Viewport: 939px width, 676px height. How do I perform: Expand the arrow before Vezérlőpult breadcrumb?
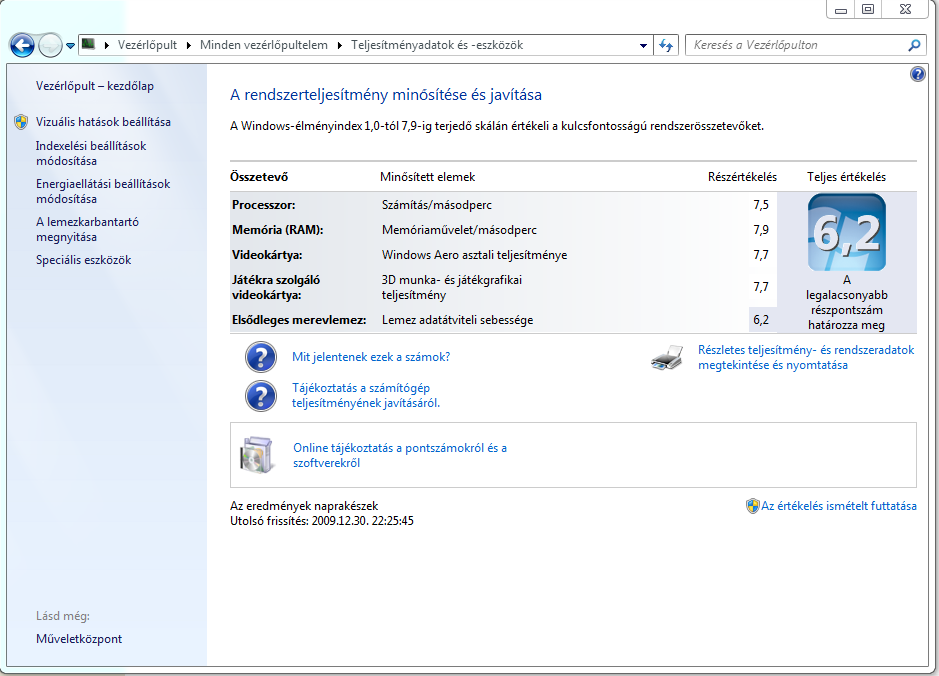point(107,46)
